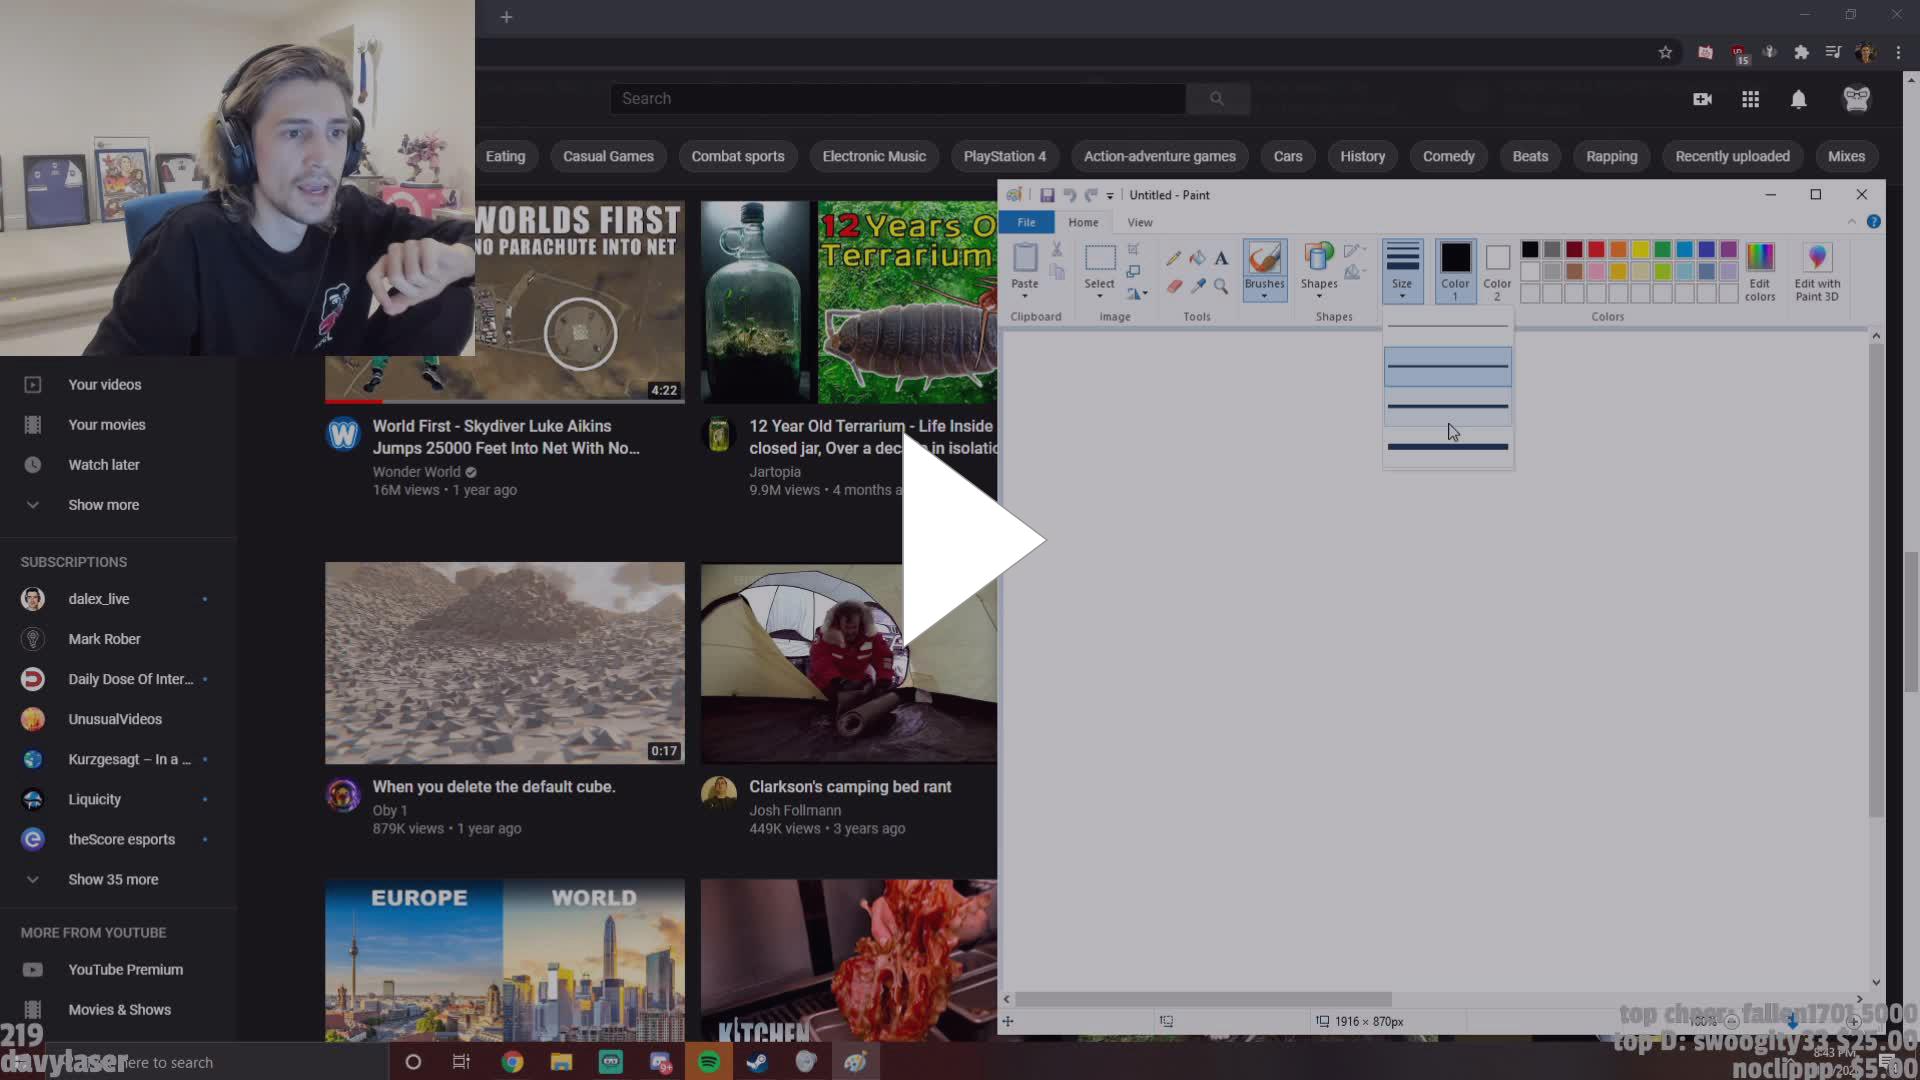This screenshot has width=1920, height=1080.
Task: Select the Casual Games chip on YouTube
Action: (x=608, y=156)
